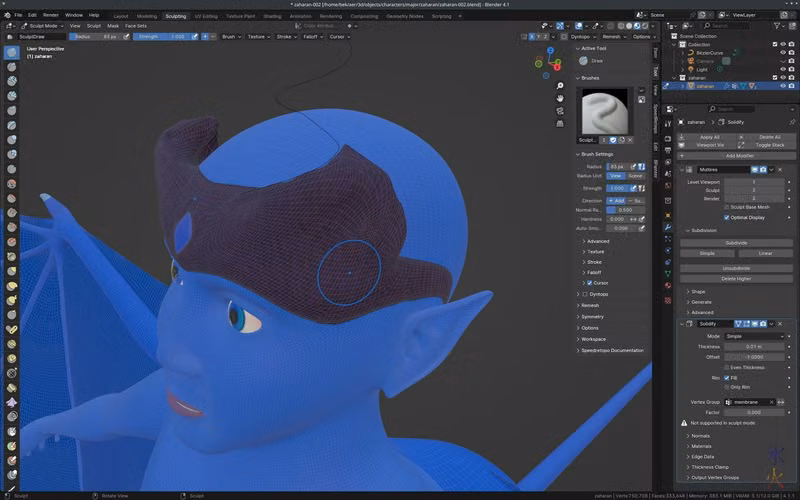Remove the Solidify modifier with X

780,323
